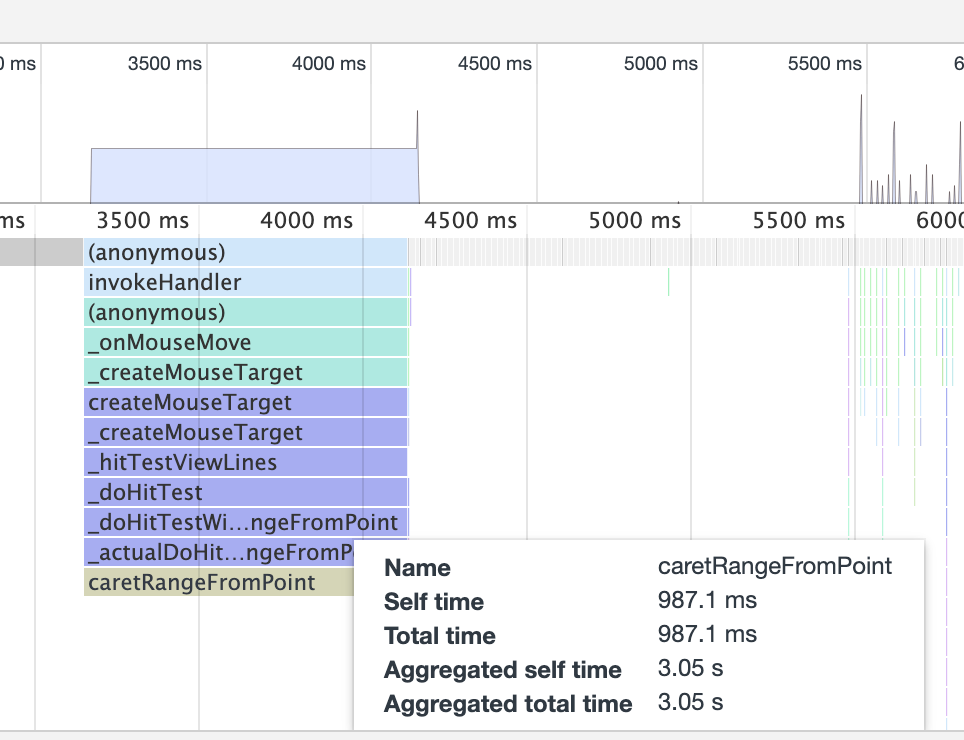This screenshot has width=964, height=740.
Task: Click the blue activity block in the overview
Action: [x=250, y=170]
